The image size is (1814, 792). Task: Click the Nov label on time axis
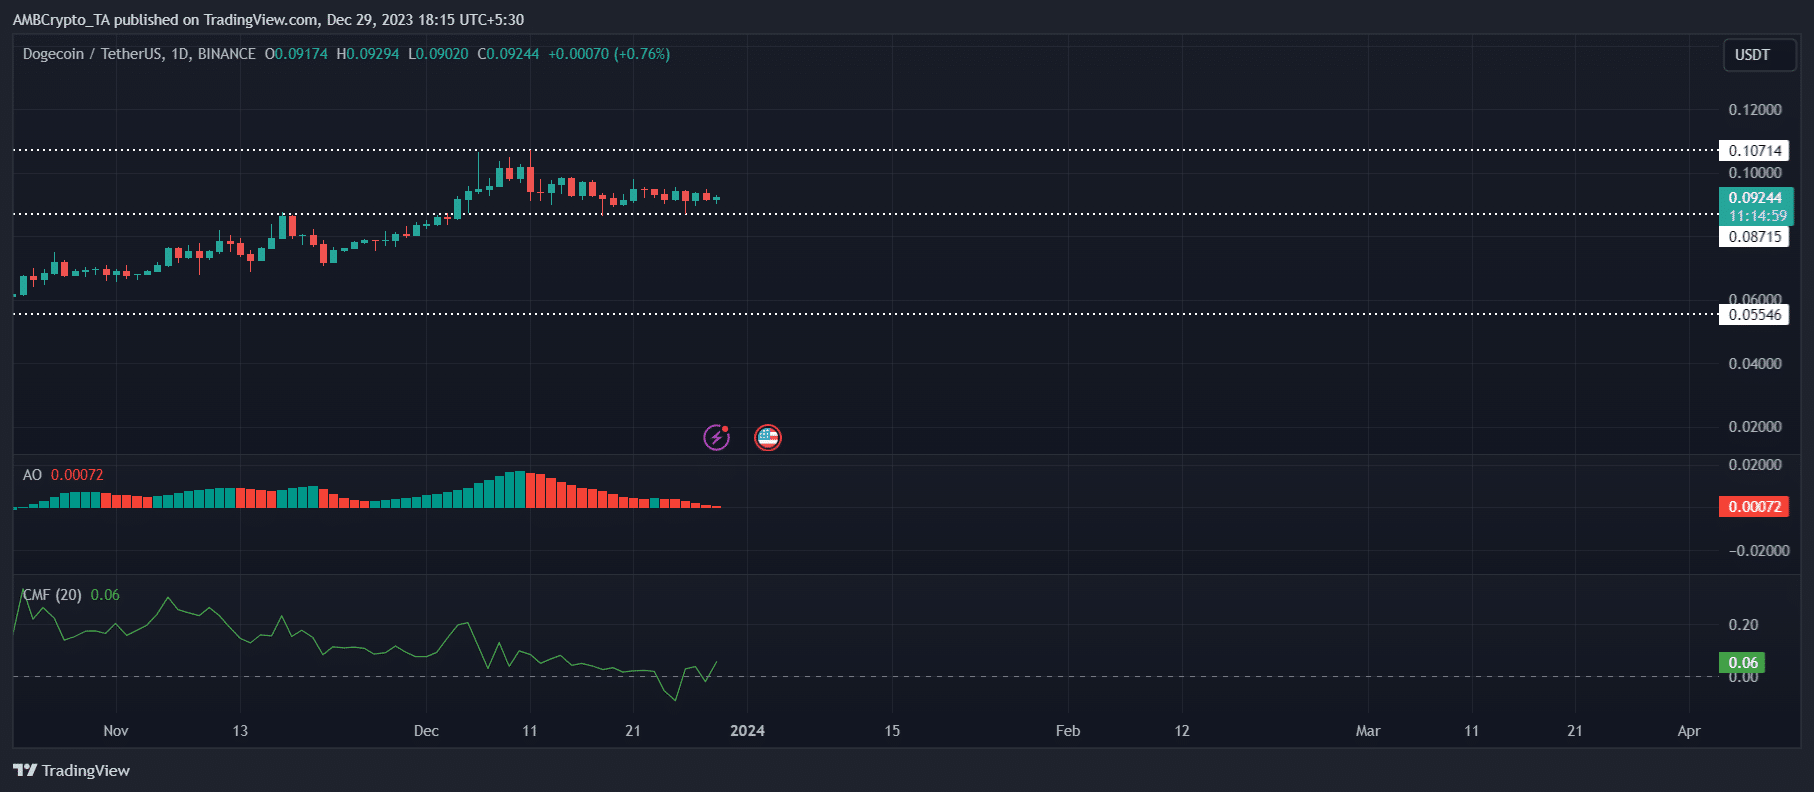point(116,731)
